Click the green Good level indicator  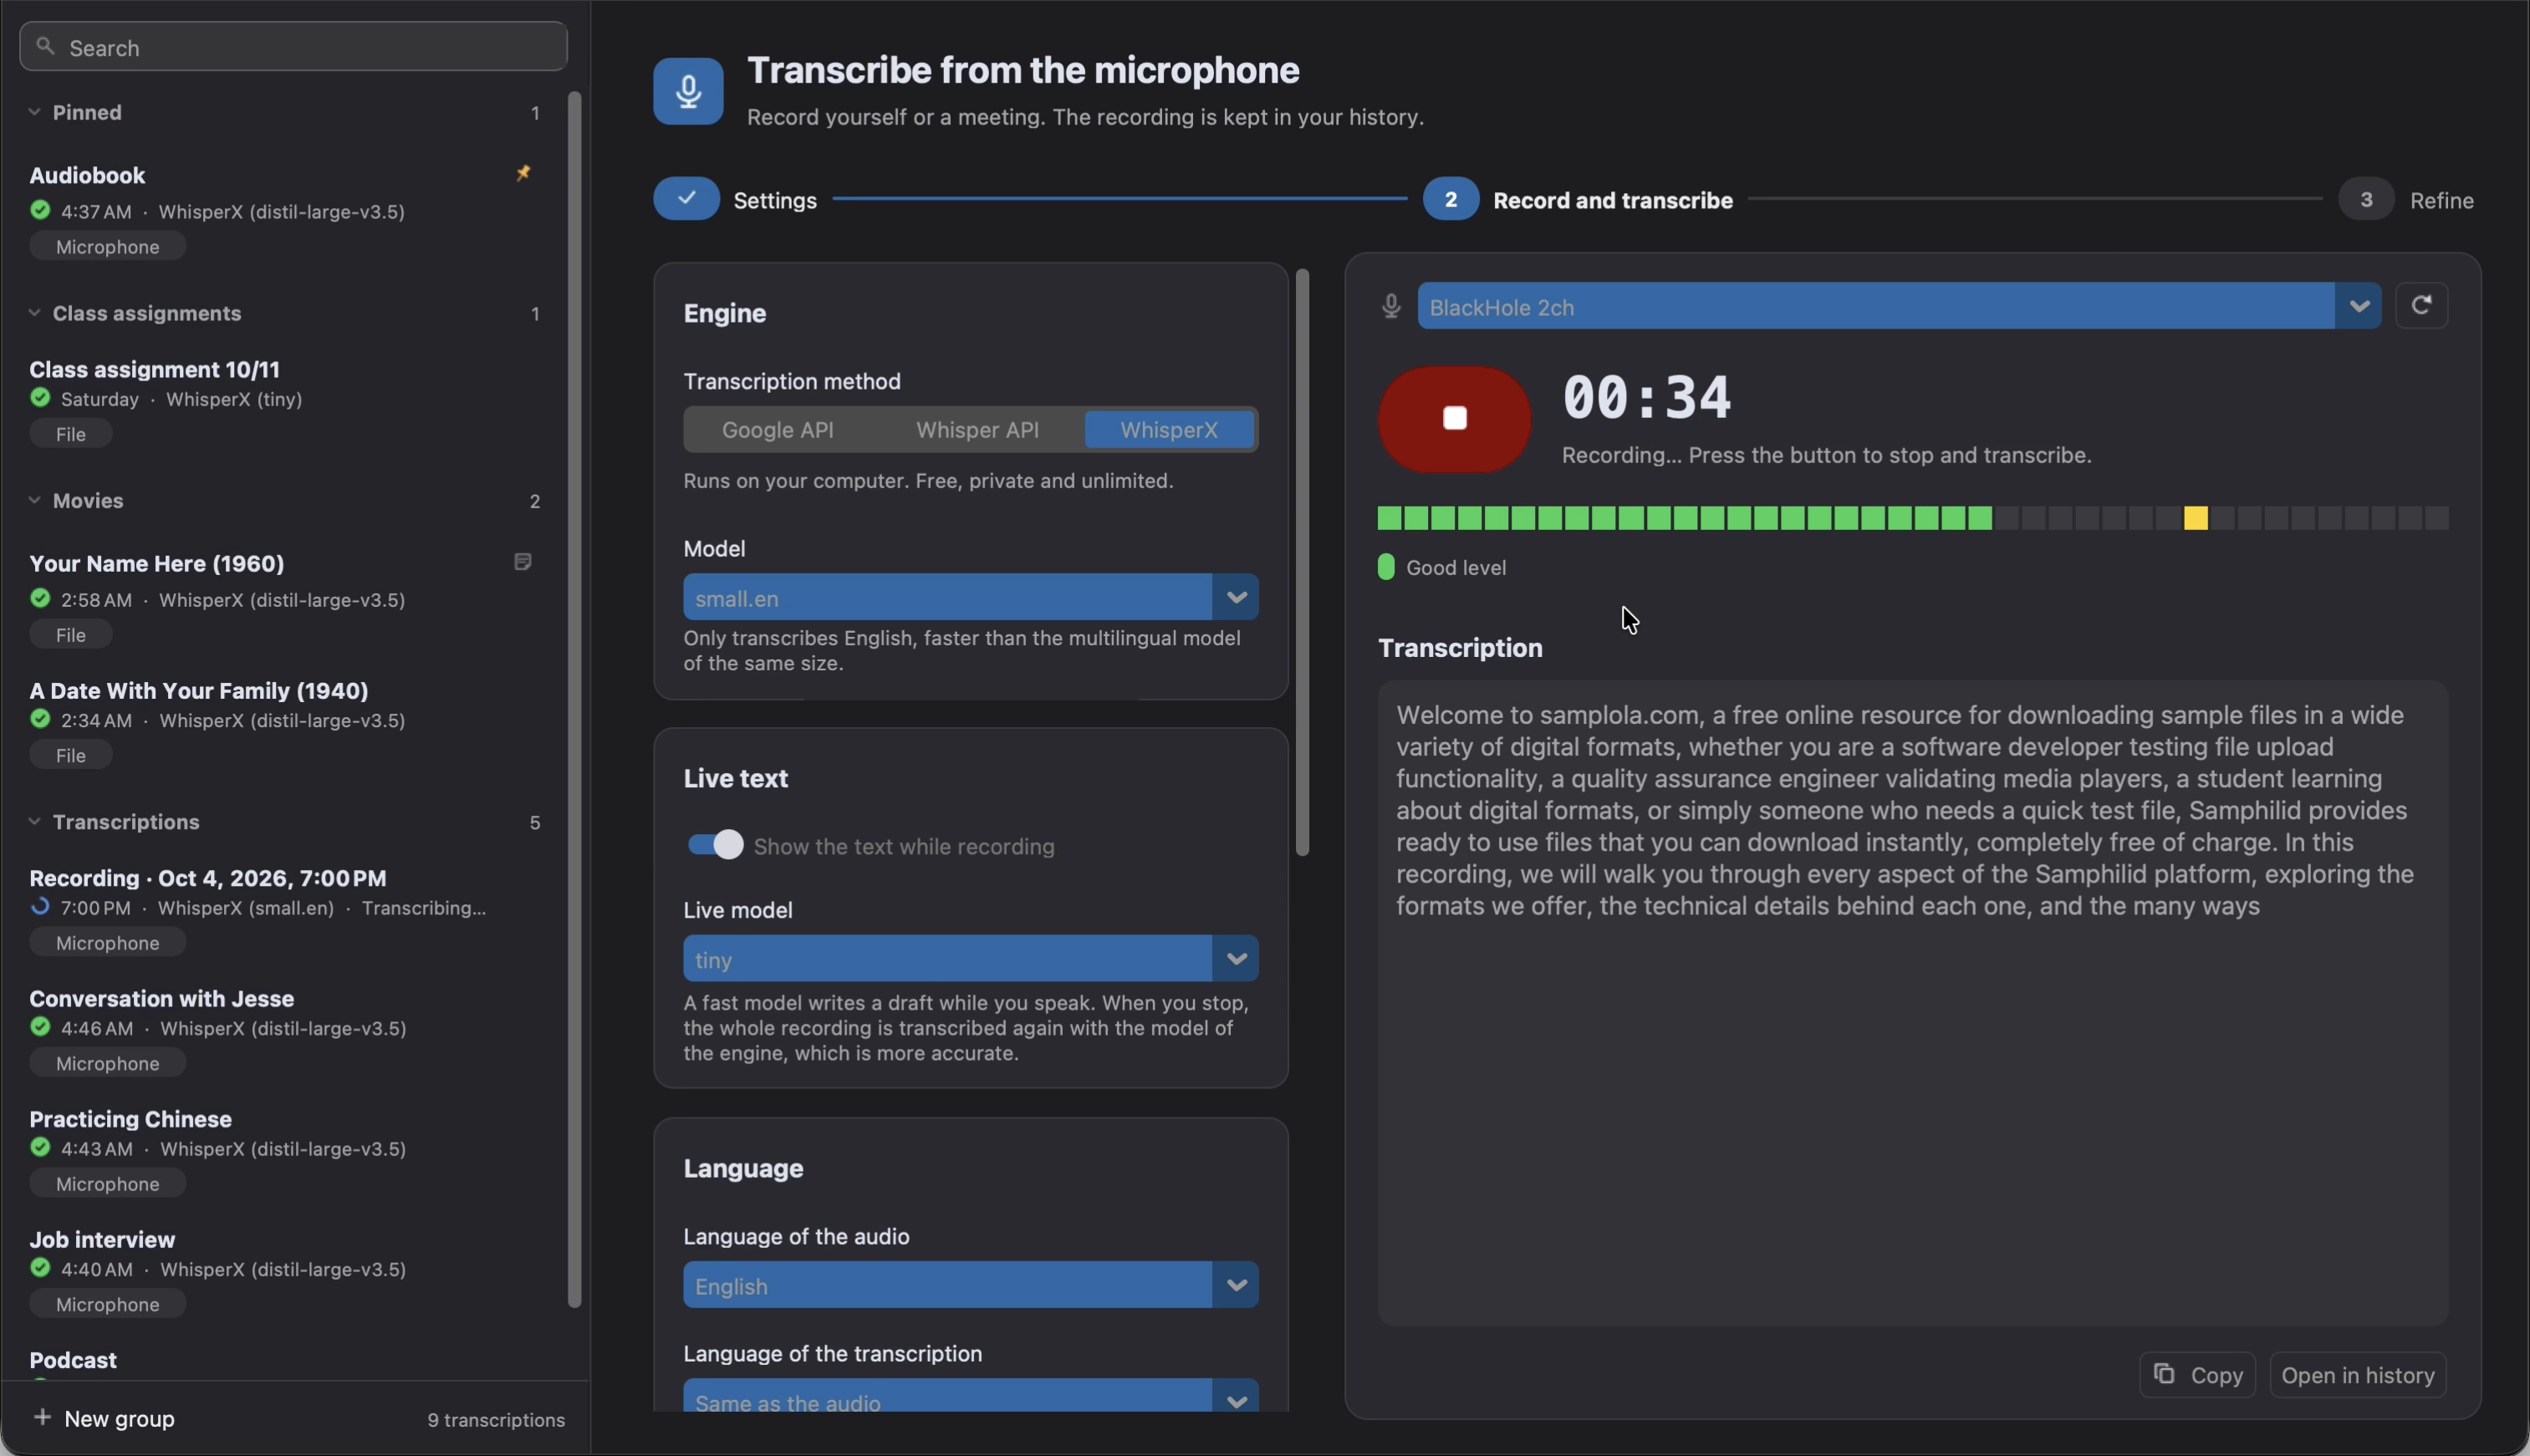coord(1386,567)
